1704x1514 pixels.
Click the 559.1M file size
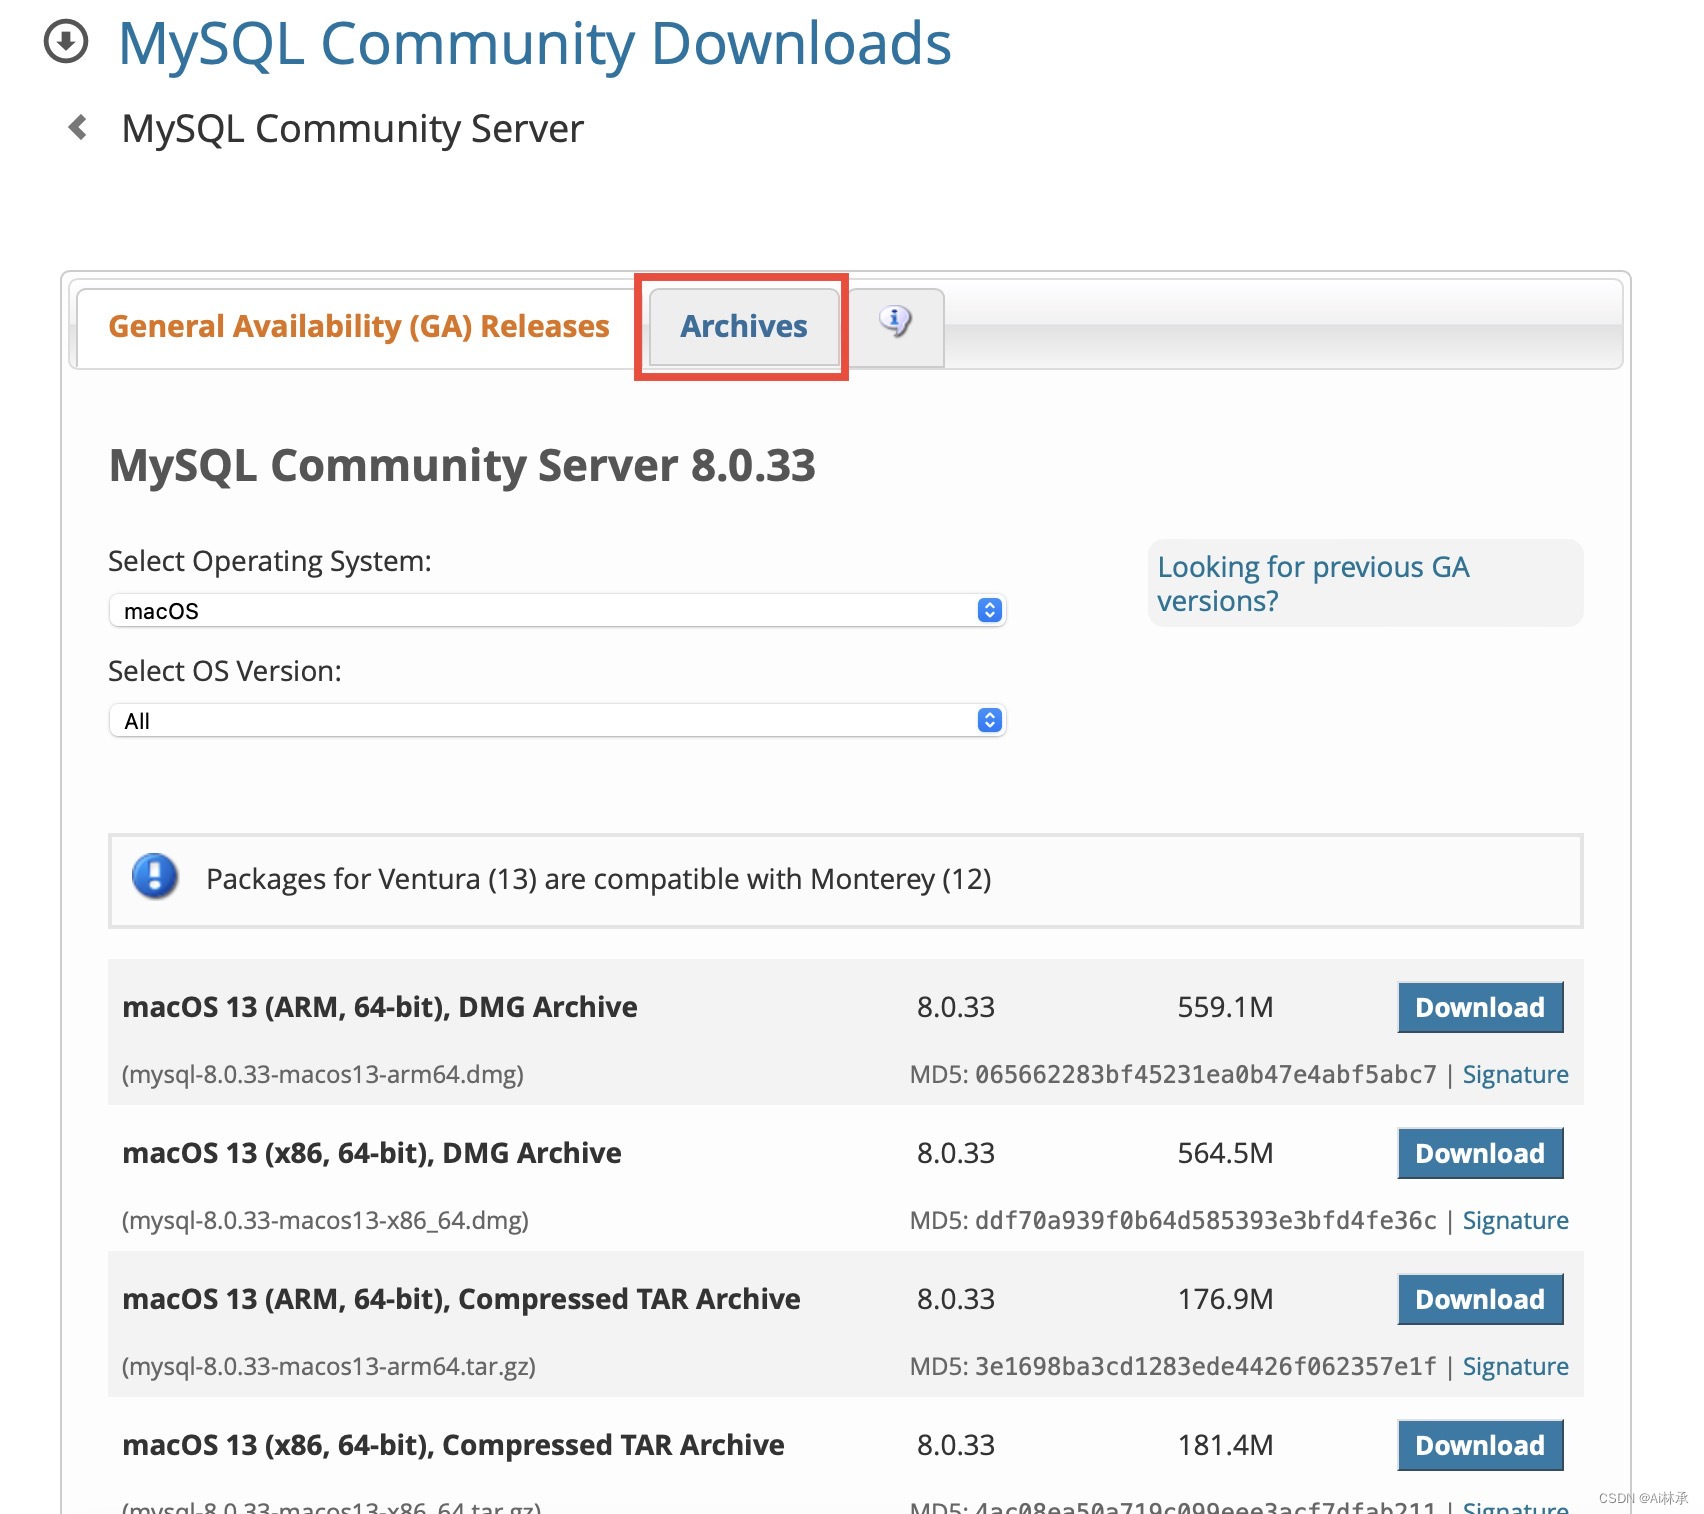pyautogui.click(x=1225, y=1007)
